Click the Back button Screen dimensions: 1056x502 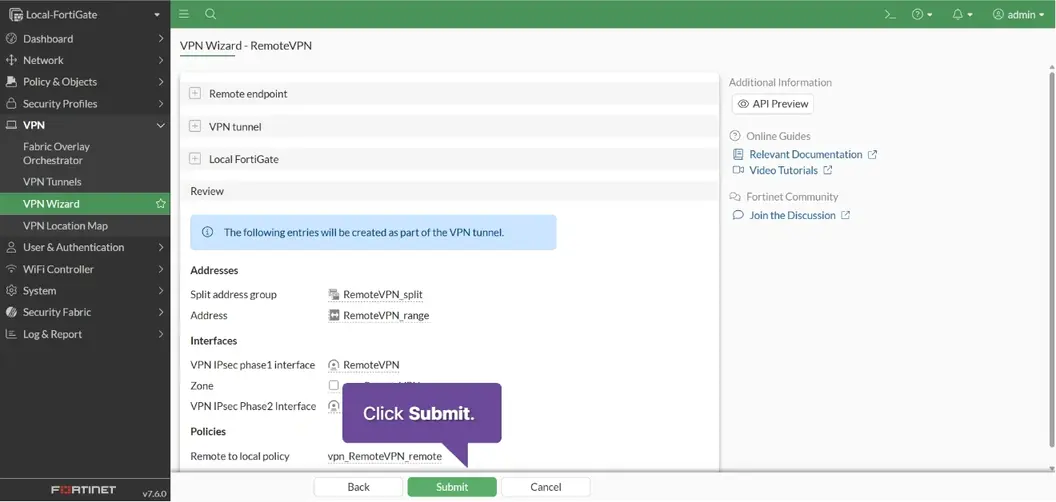(x=359, y=487)
